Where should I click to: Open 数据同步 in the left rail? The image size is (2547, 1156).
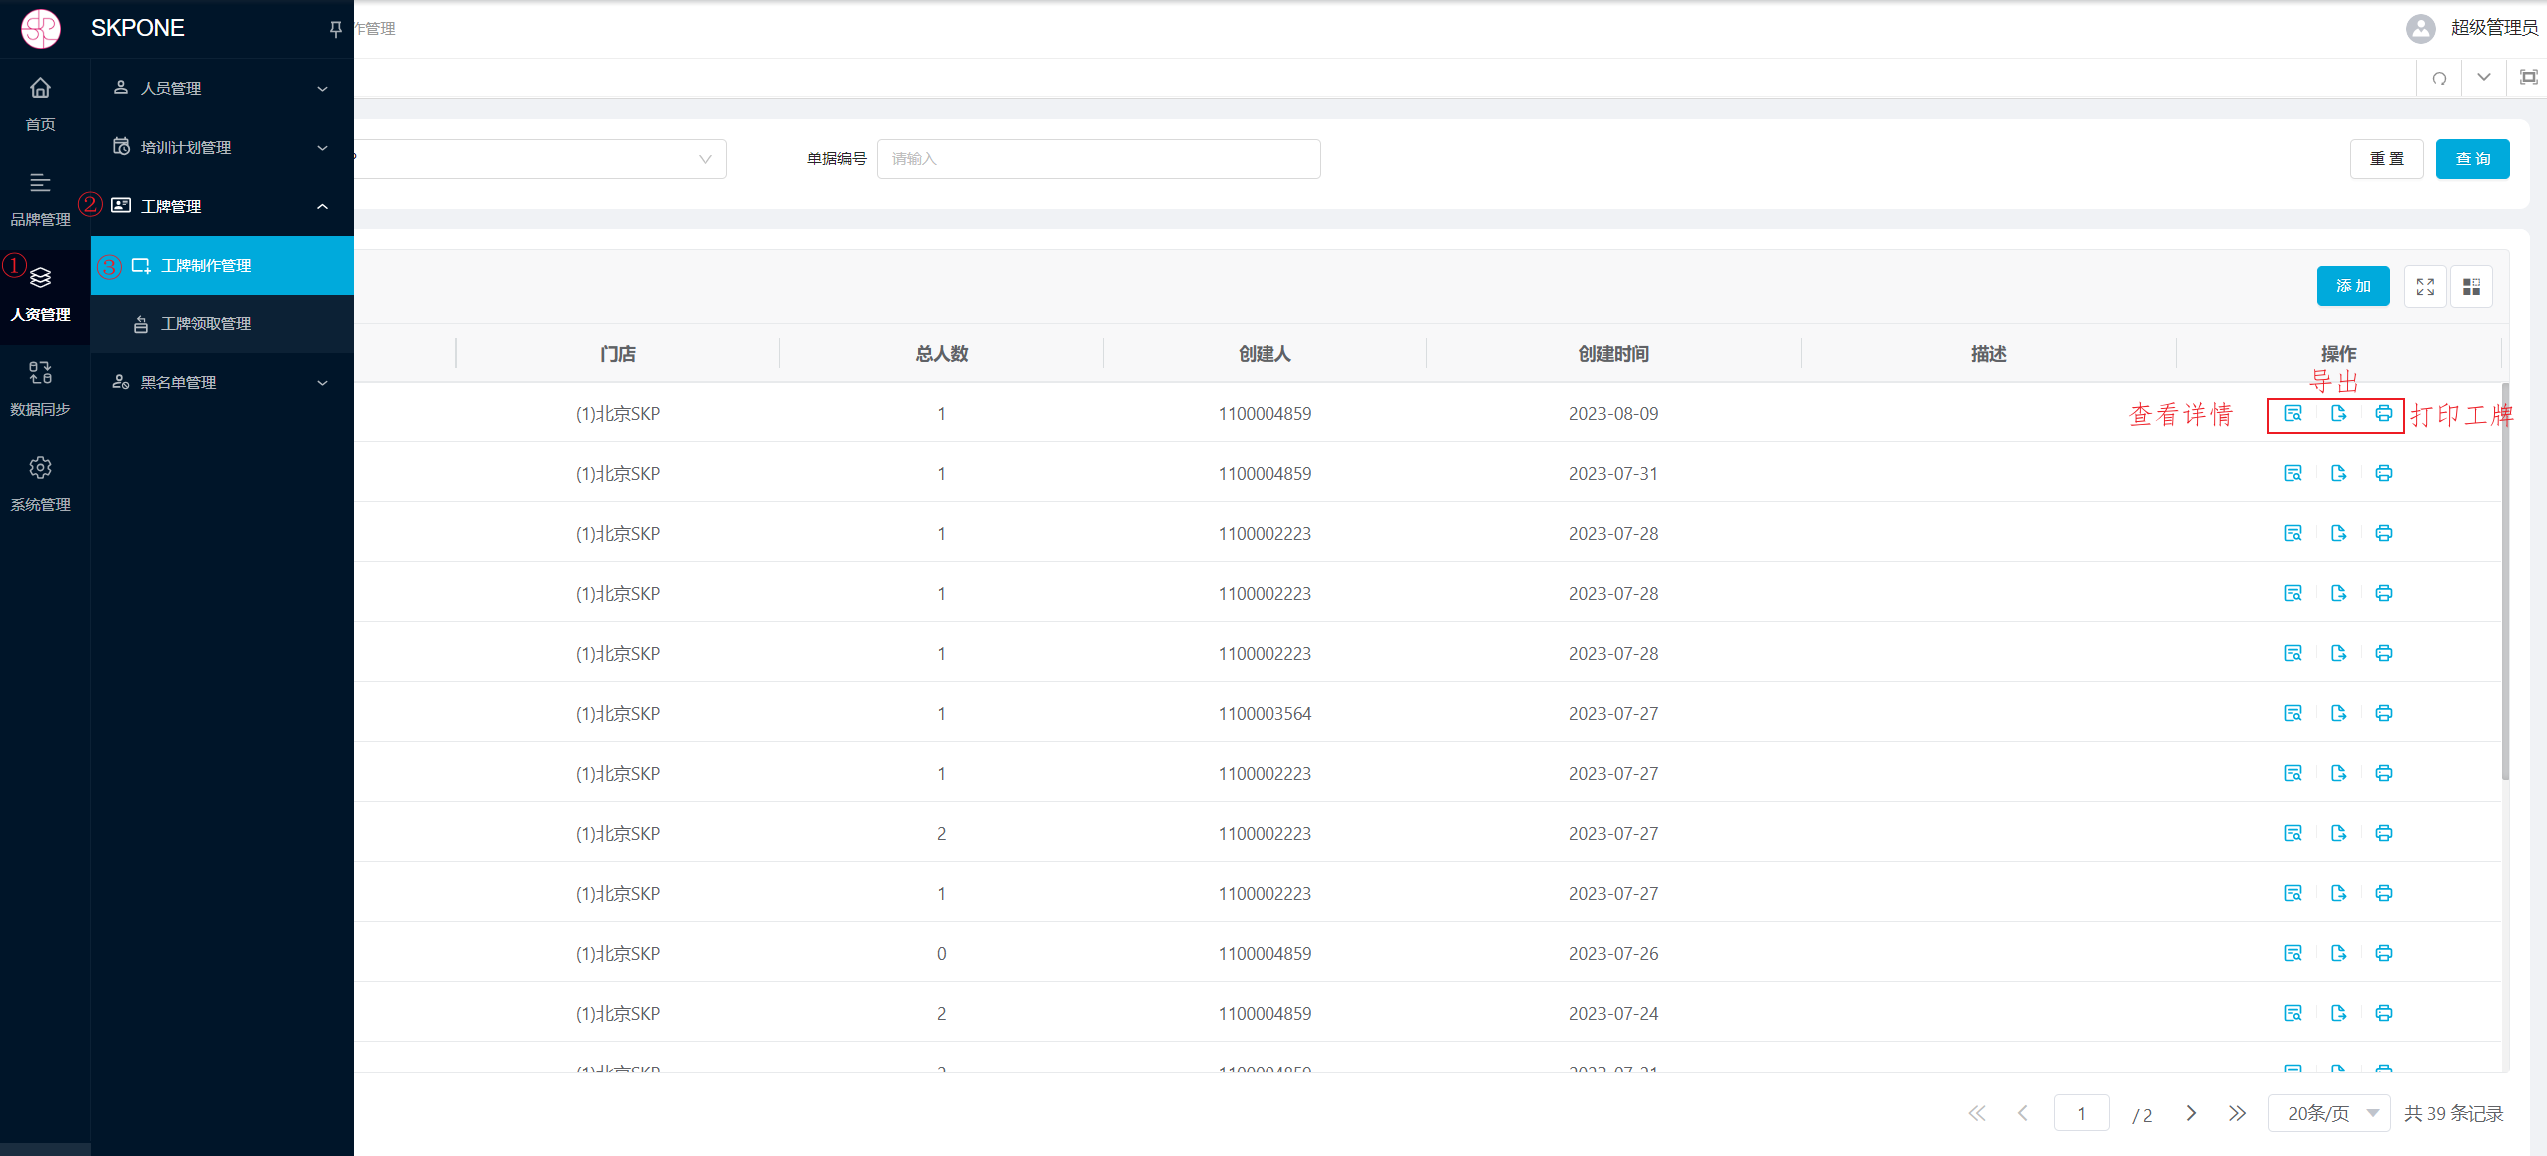coord(40,389)
